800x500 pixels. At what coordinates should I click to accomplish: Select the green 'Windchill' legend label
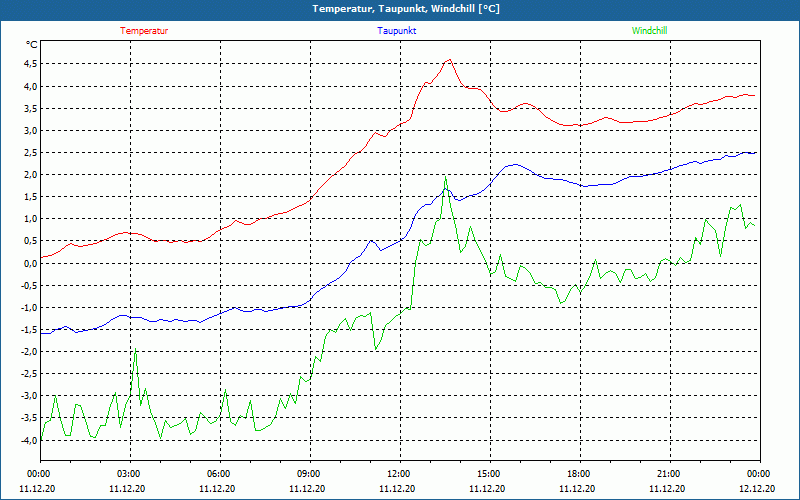(649, 31)
